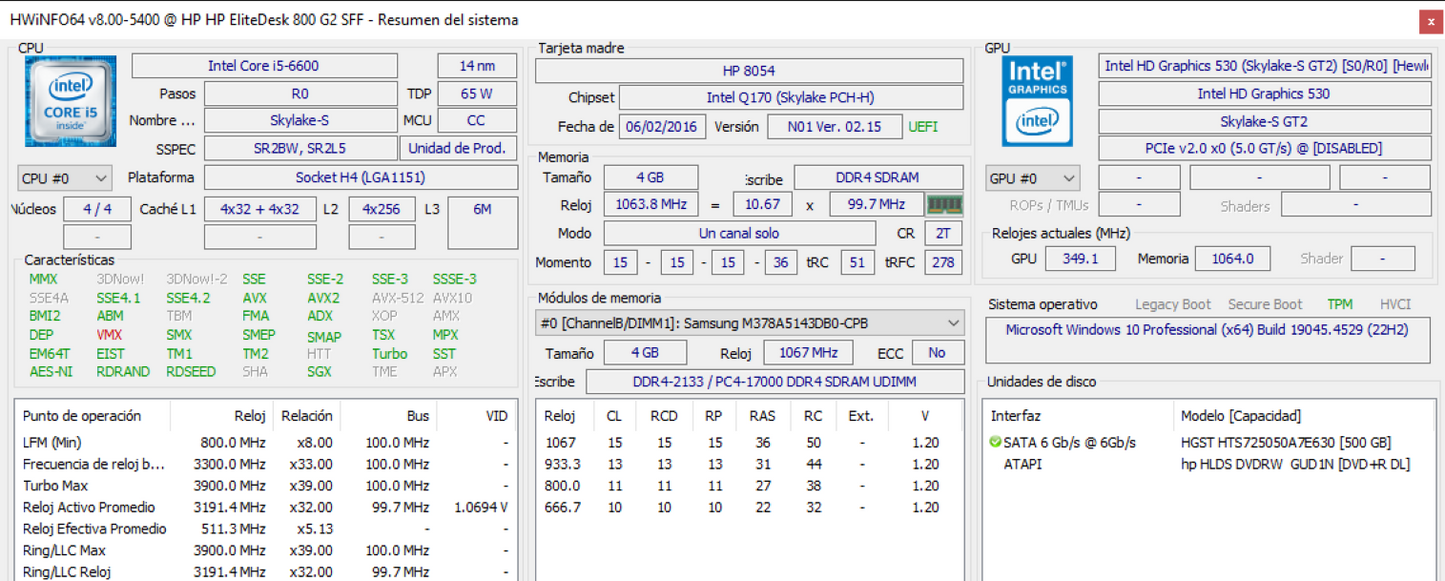Open the CPU #0 selector dropdown
Viewport: 1445px width, 581px height.
coord(64,177)
